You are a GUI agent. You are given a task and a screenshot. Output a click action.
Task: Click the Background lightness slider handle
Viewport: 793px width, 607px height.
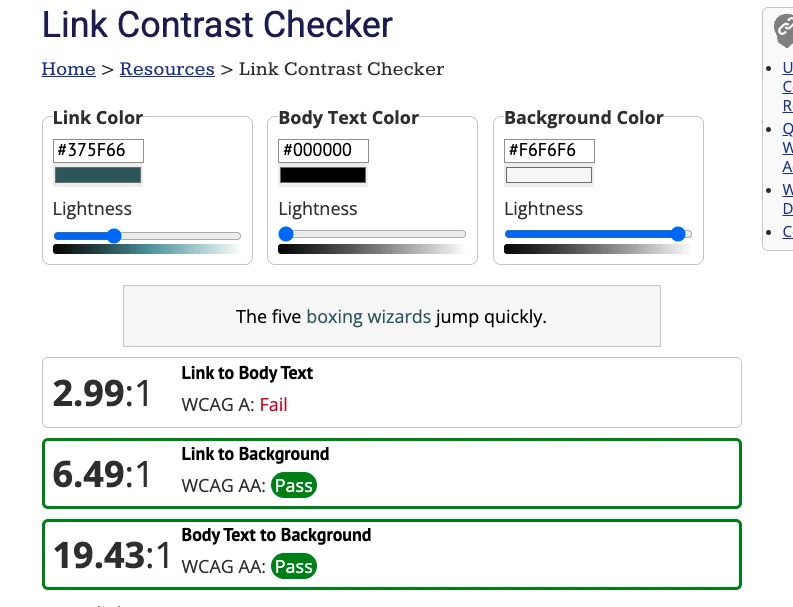click(x=679, y=234)
